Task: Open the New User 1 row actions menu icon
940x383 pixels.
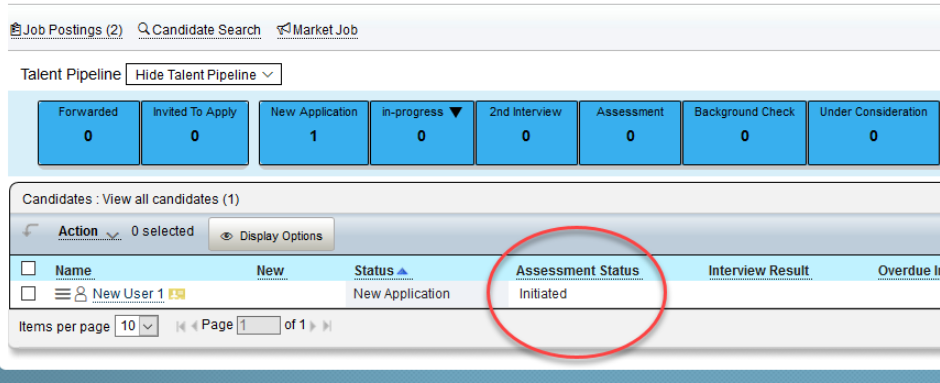Action: 62,294
